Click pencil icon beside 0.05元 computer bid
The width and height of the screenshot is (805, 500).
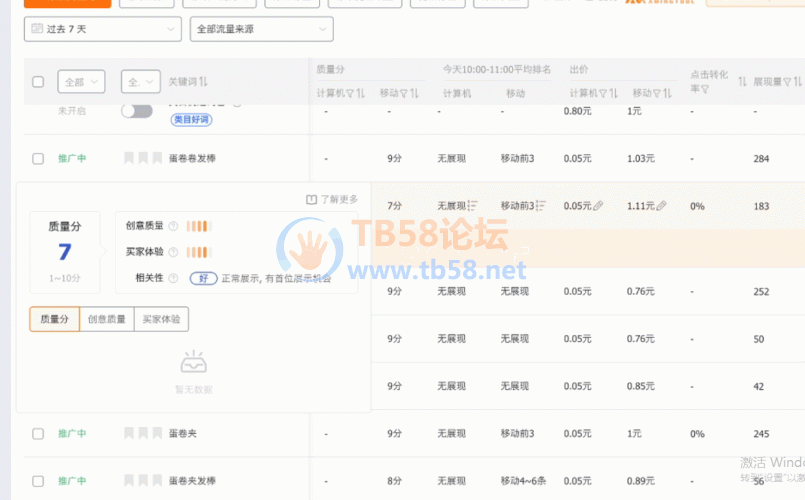pos(598,206)
